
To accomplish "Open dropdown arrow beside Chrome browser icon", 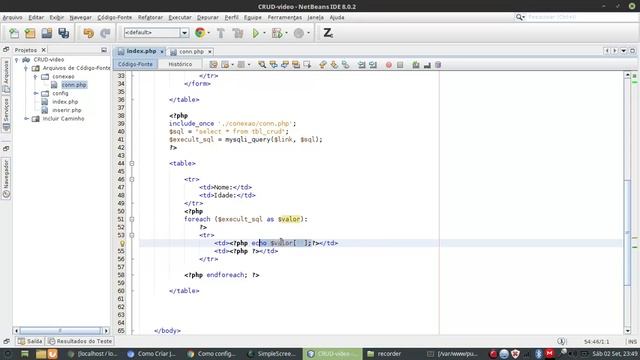I will (x=209, y=33).
